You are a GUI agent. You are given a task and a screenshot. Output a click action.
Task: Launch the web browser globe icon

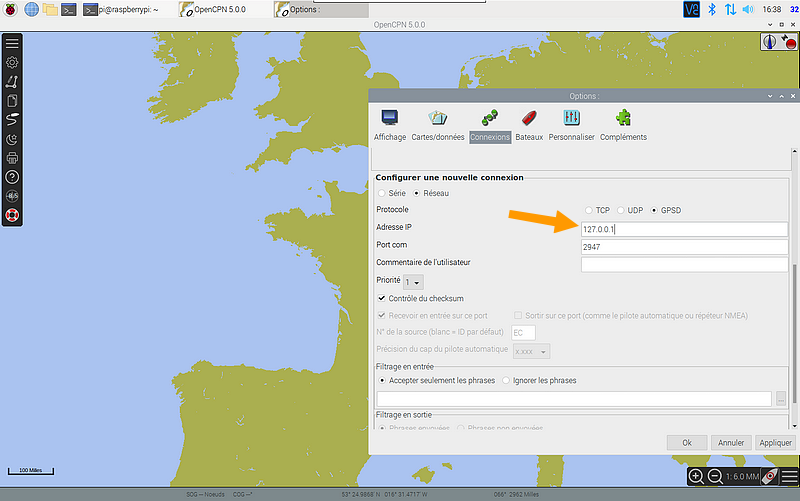tap(32, 9)
